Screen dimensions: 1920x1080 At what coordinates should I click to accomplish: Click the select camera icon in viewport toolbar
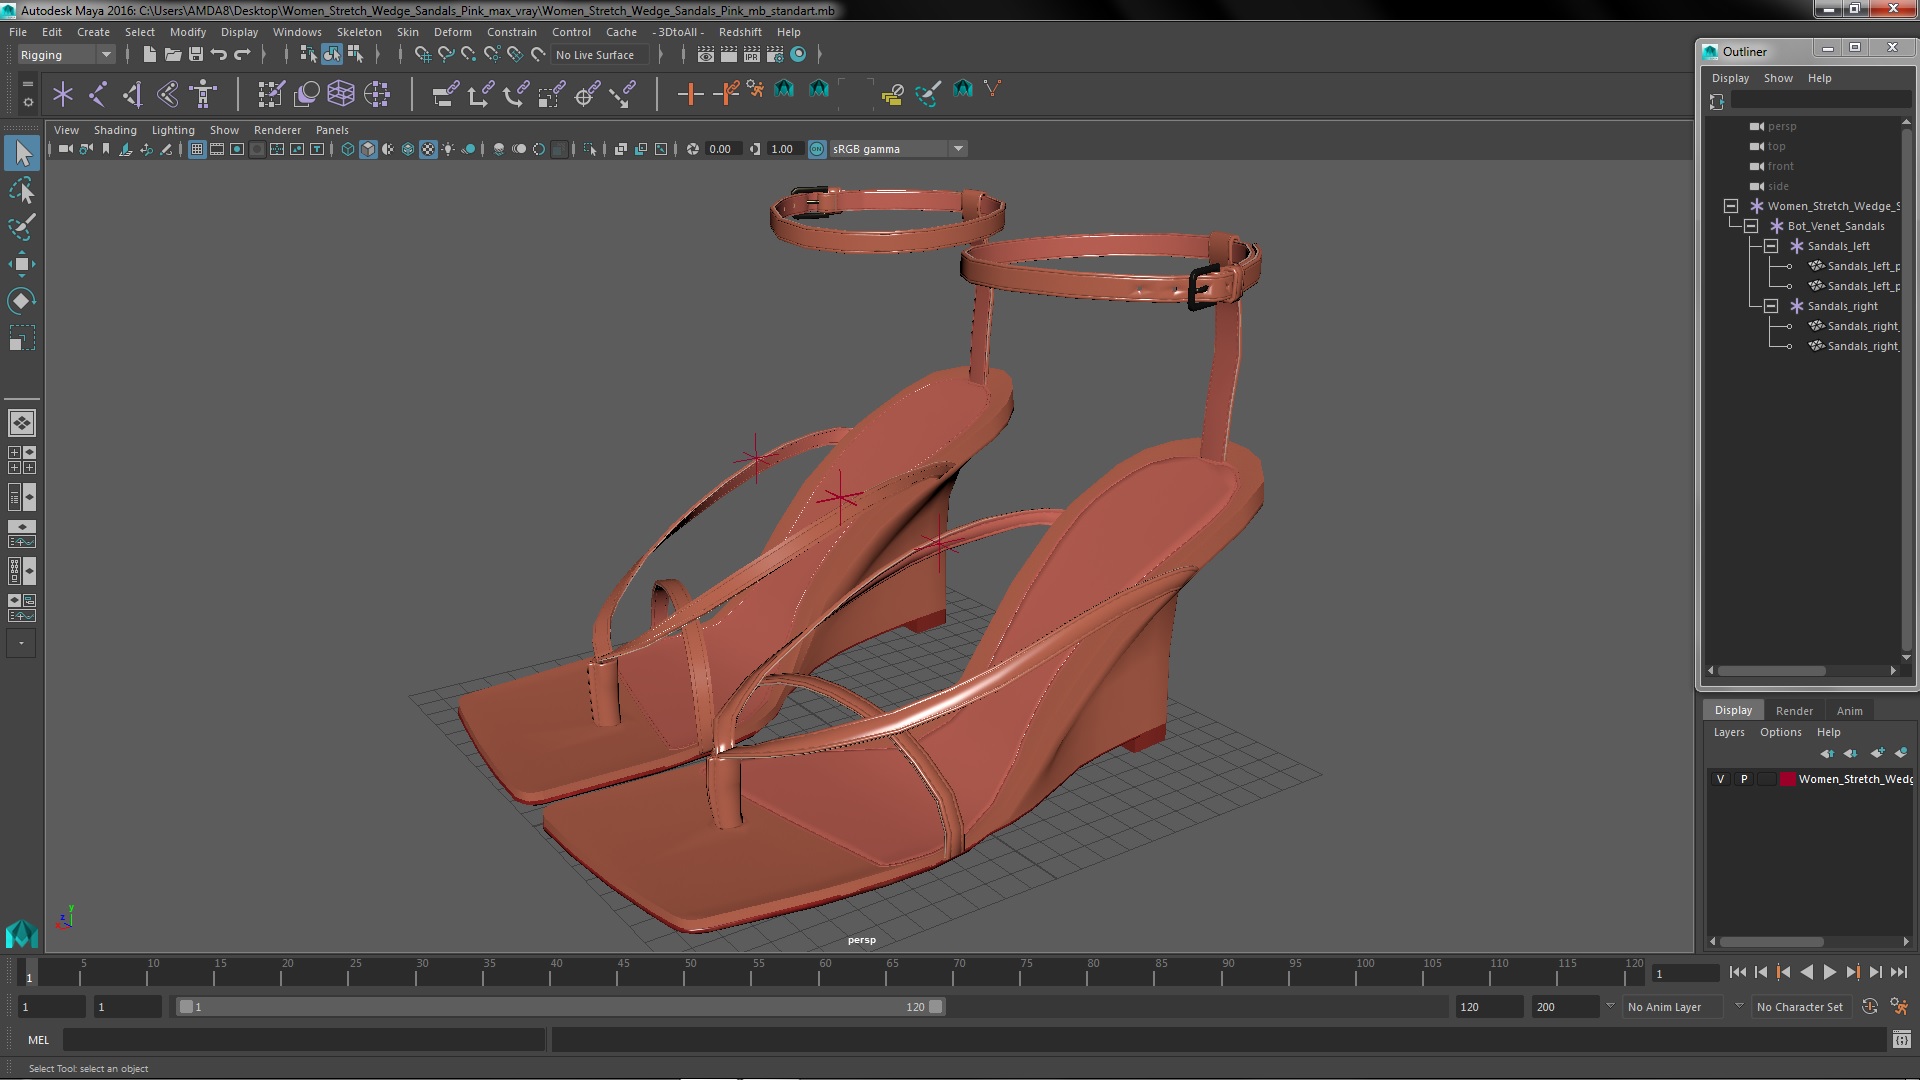[65, 149]
